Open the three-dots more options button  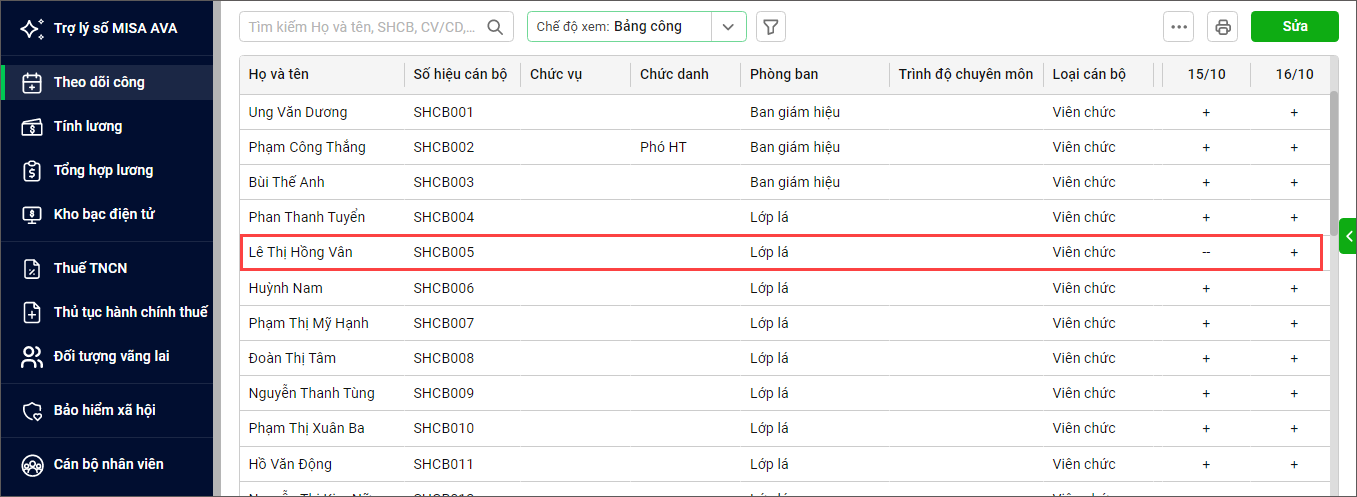pos(1178,27)
